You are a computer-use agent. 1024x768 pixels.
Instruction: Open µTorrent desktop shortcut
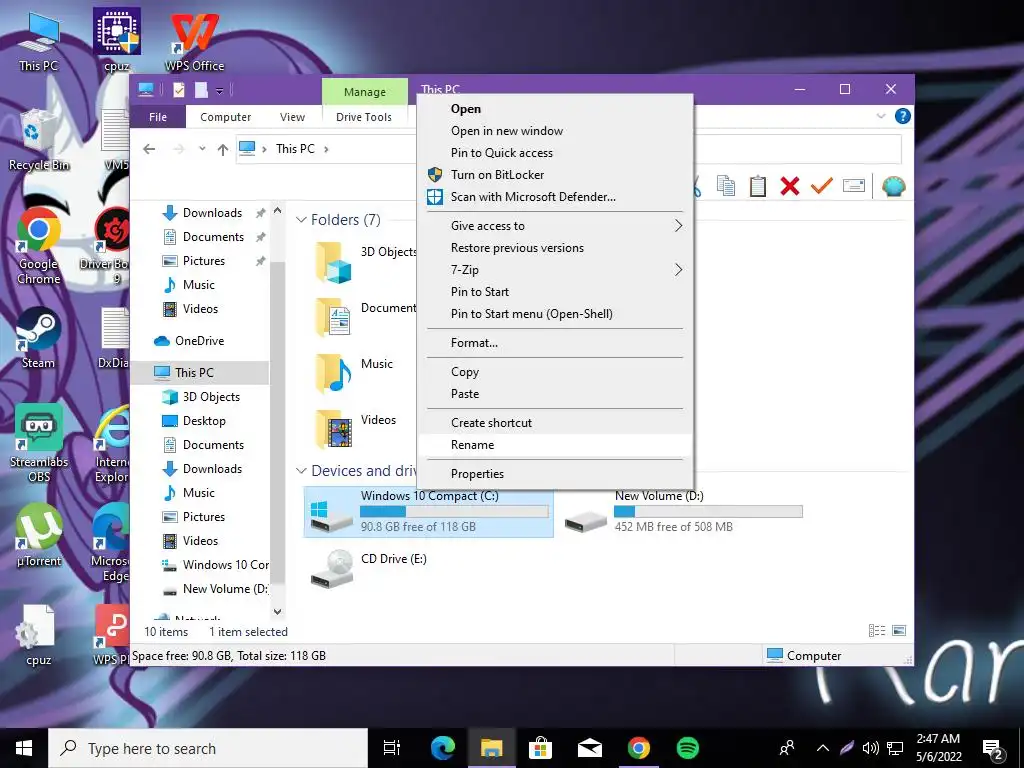[x=39, y=536]
